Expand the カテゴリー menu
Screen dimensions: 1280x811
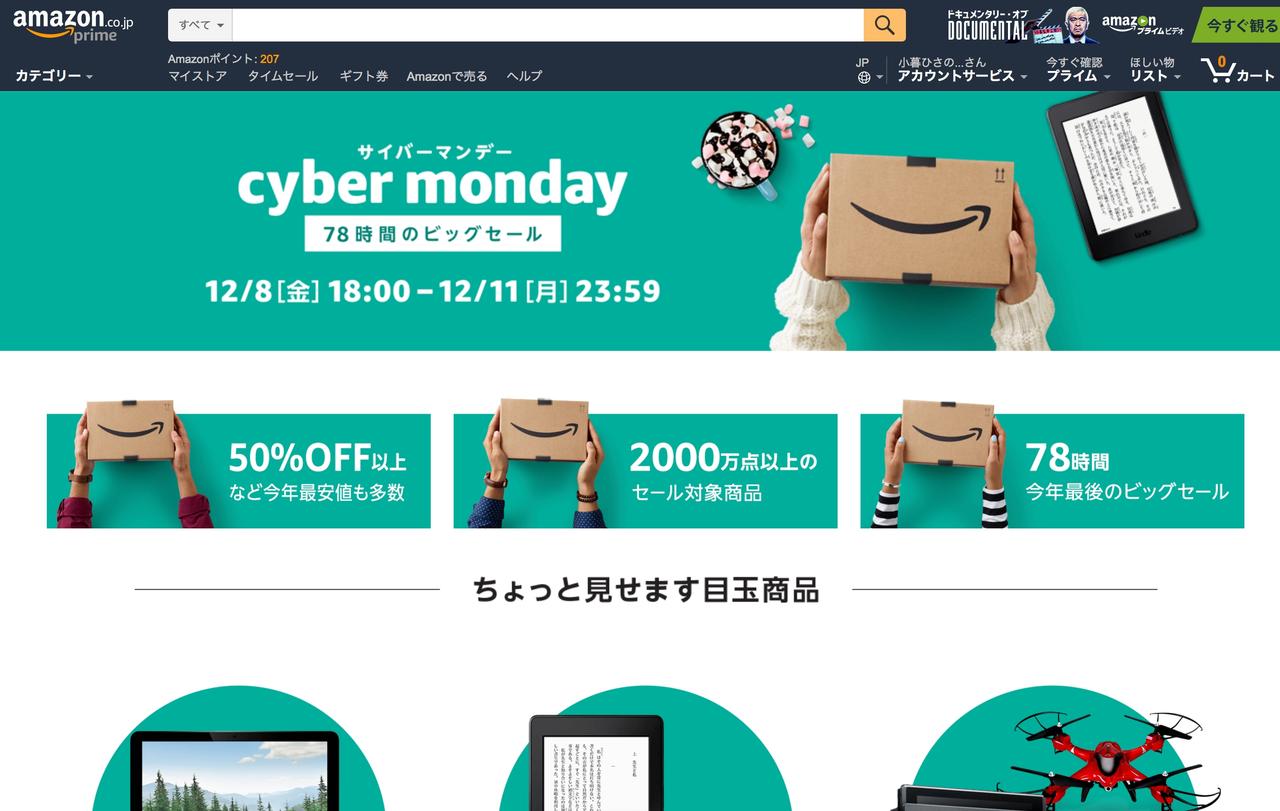(54, 76)
